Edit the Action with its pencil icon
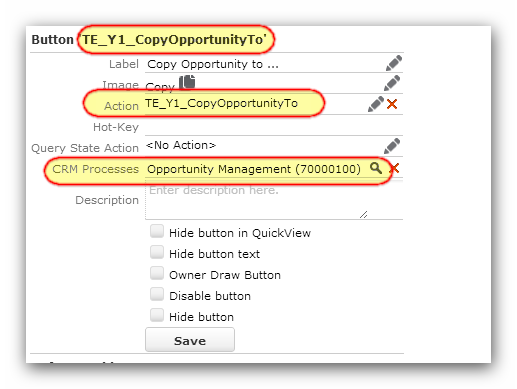 click(376, 104)
